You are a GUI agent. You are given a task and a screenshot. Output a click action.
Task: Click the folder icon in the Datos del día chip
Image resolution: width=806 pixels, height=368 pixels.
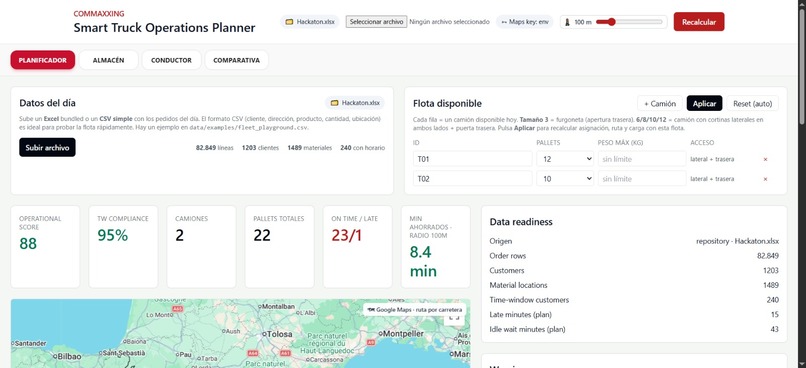pos(335,103)
